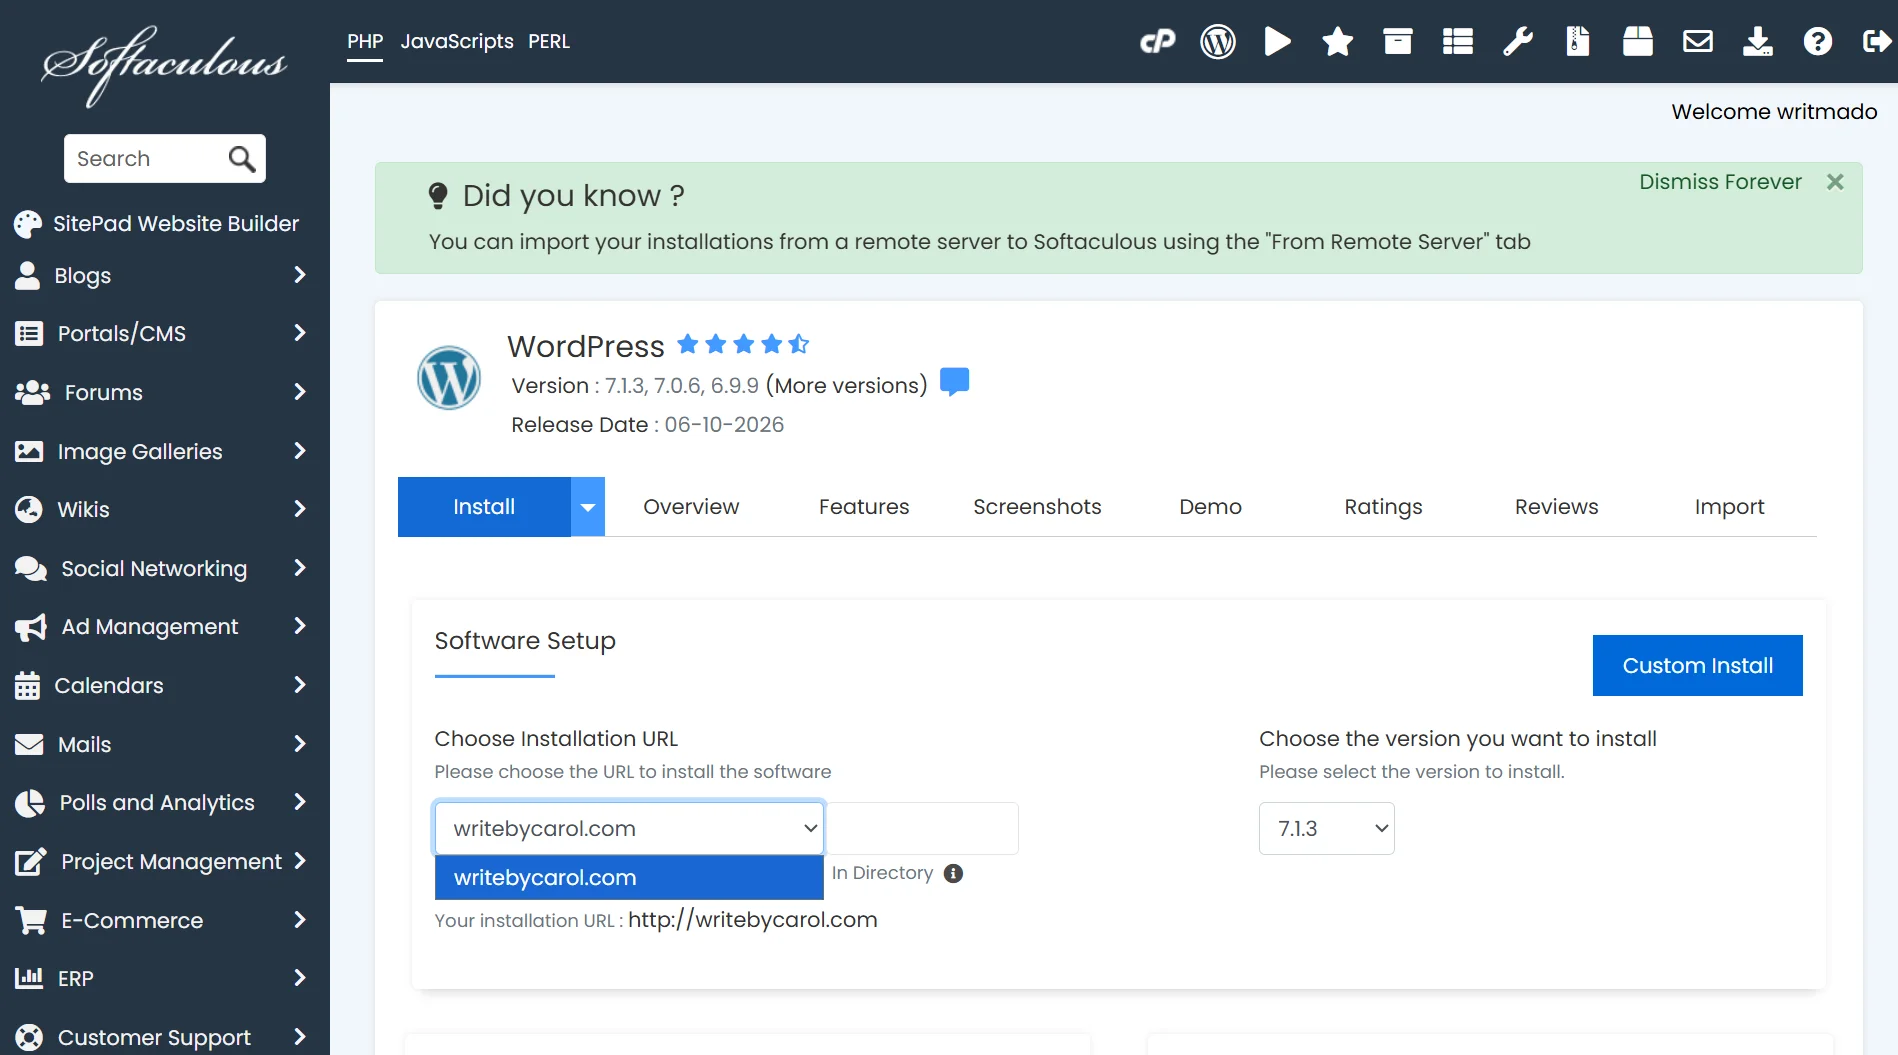
Task: Close the Did you know banner
Action: point(1835,182)
